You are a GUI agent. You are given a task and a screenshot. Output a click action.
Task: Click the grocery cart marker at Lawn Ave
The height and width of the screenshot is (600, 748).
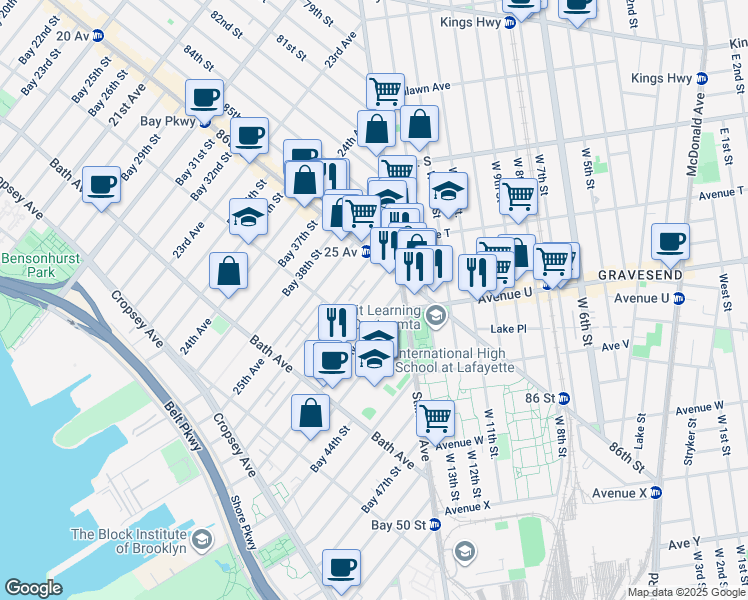(x=385, y=92)
